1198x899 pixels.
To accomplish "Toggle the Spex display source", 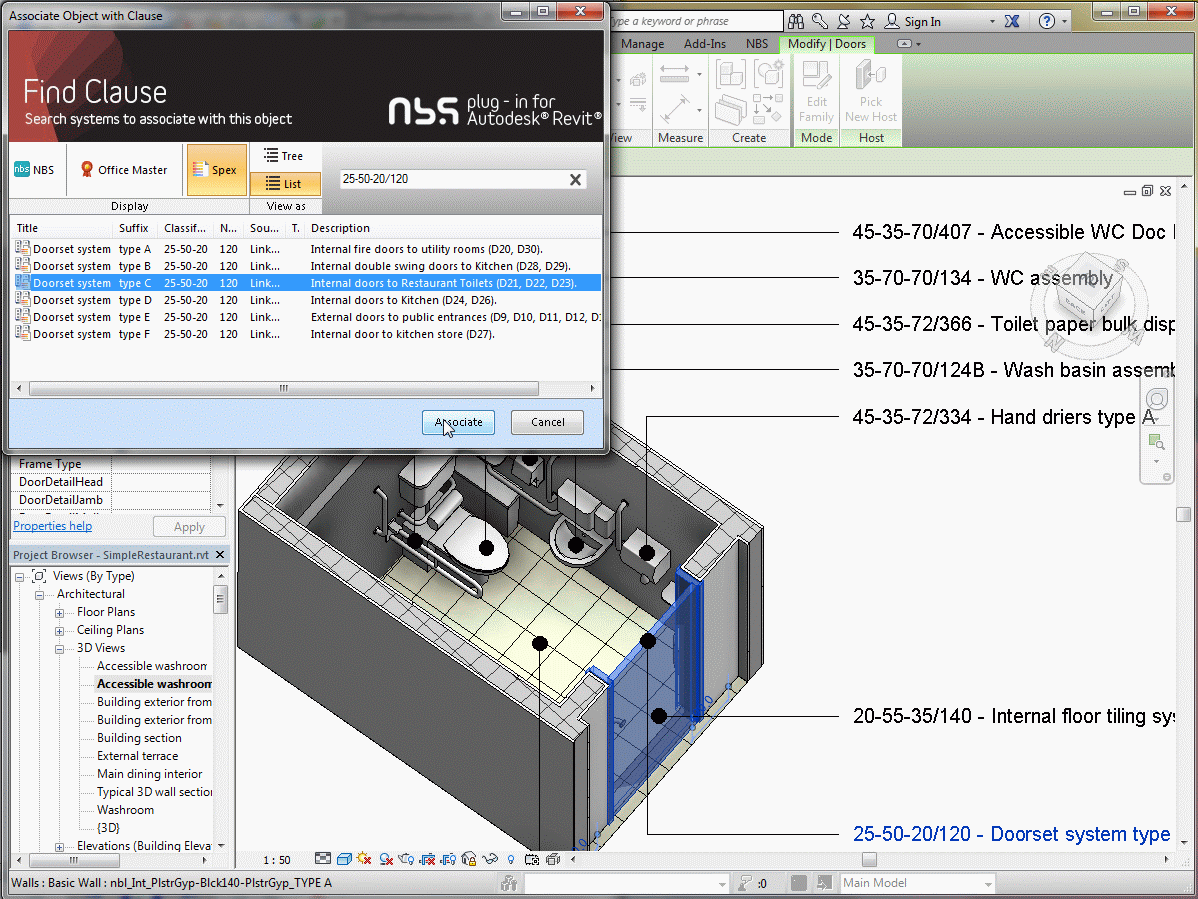I will pos(217,170).
